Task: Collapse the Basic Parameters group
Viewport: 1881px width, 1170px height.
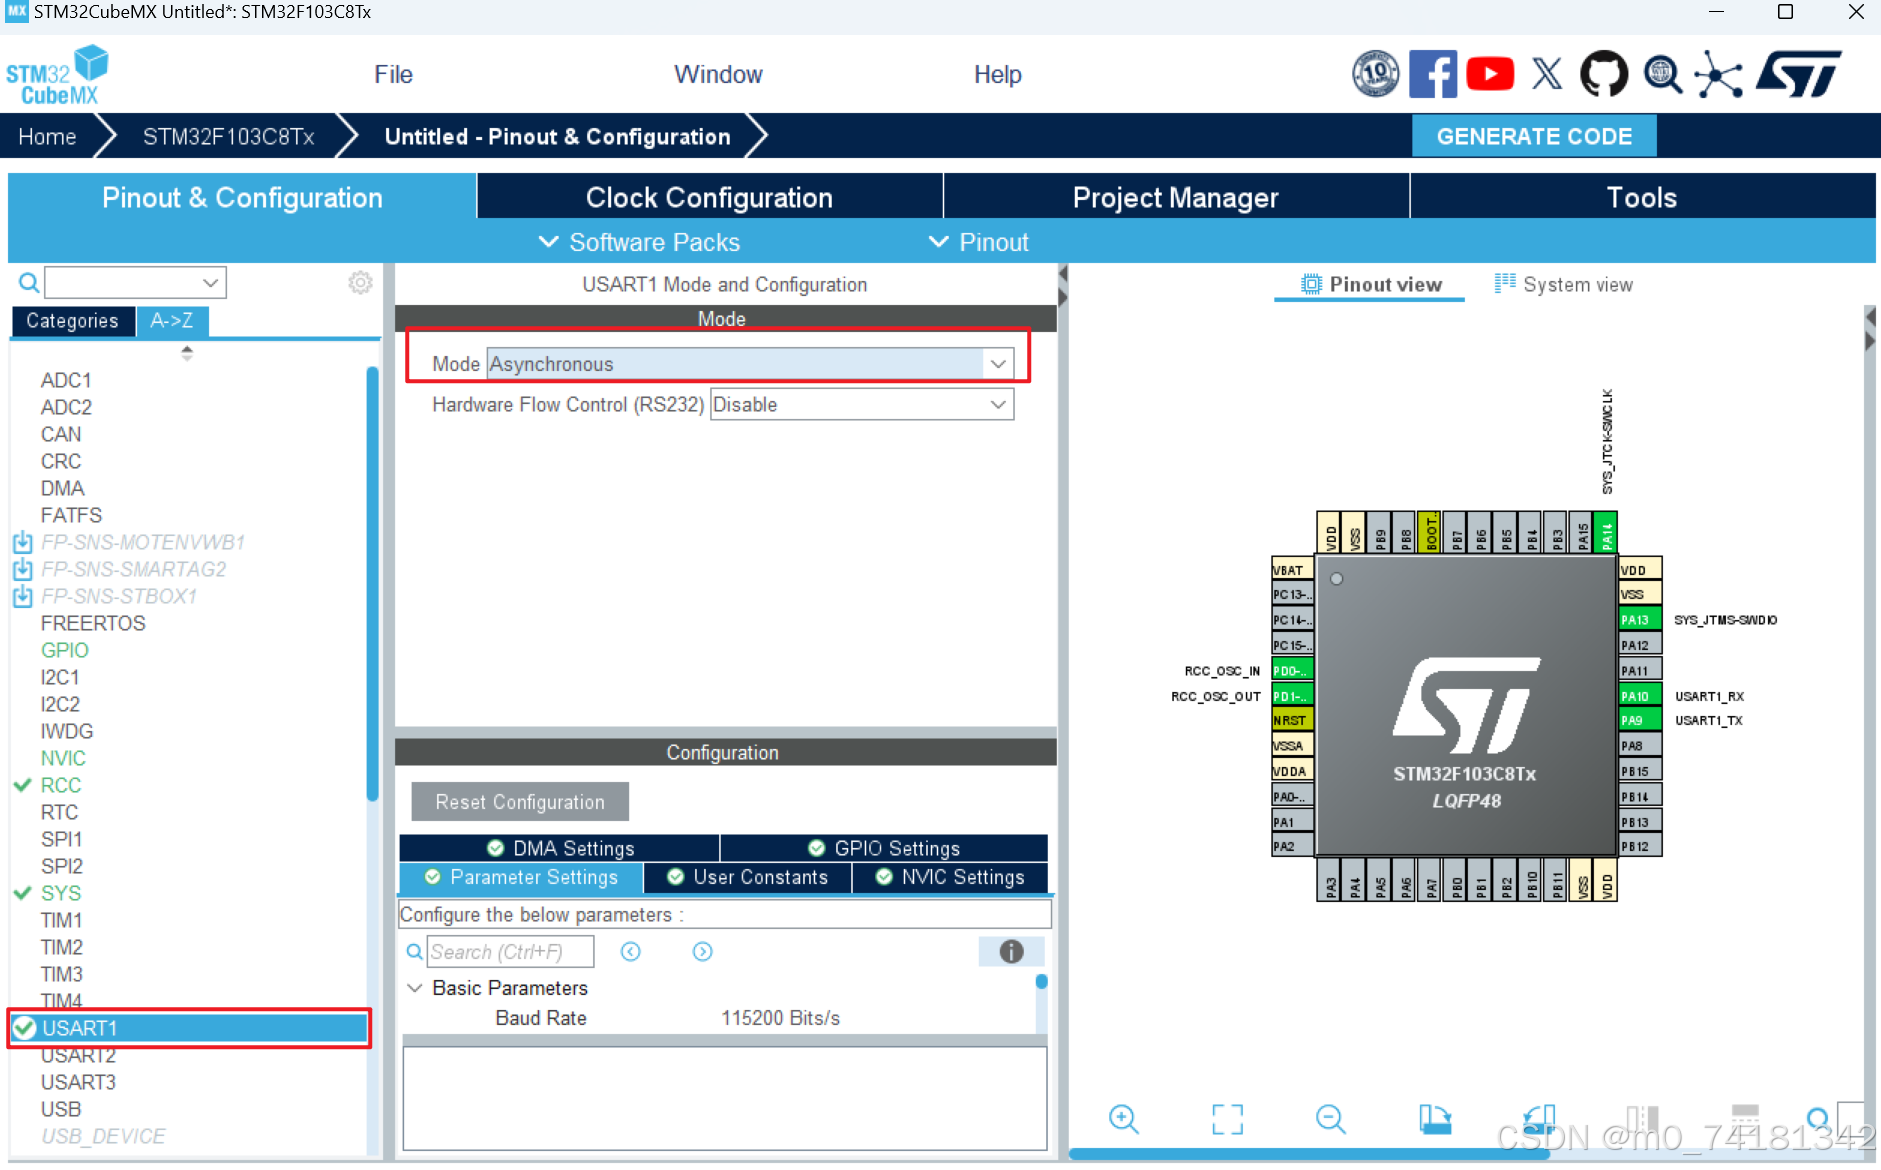Action: 415,988
